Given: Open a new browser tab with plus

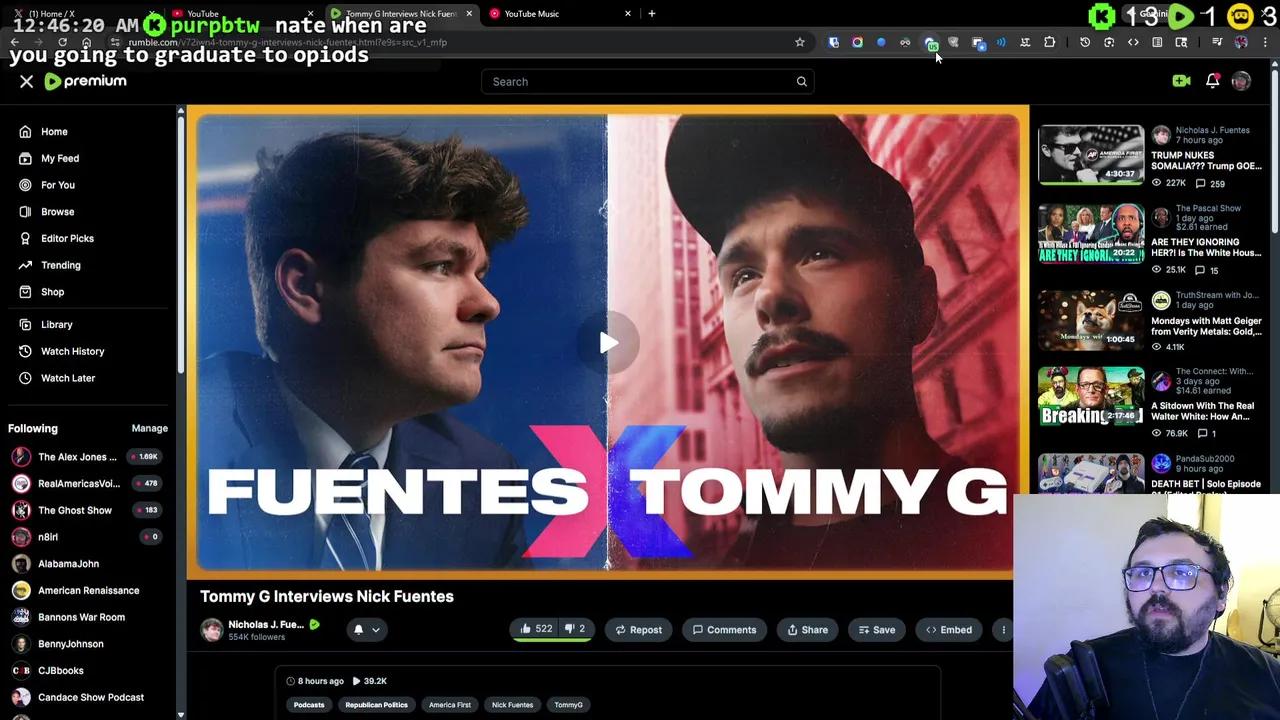Looking at the screenshot, I should [x=652, y=14].
